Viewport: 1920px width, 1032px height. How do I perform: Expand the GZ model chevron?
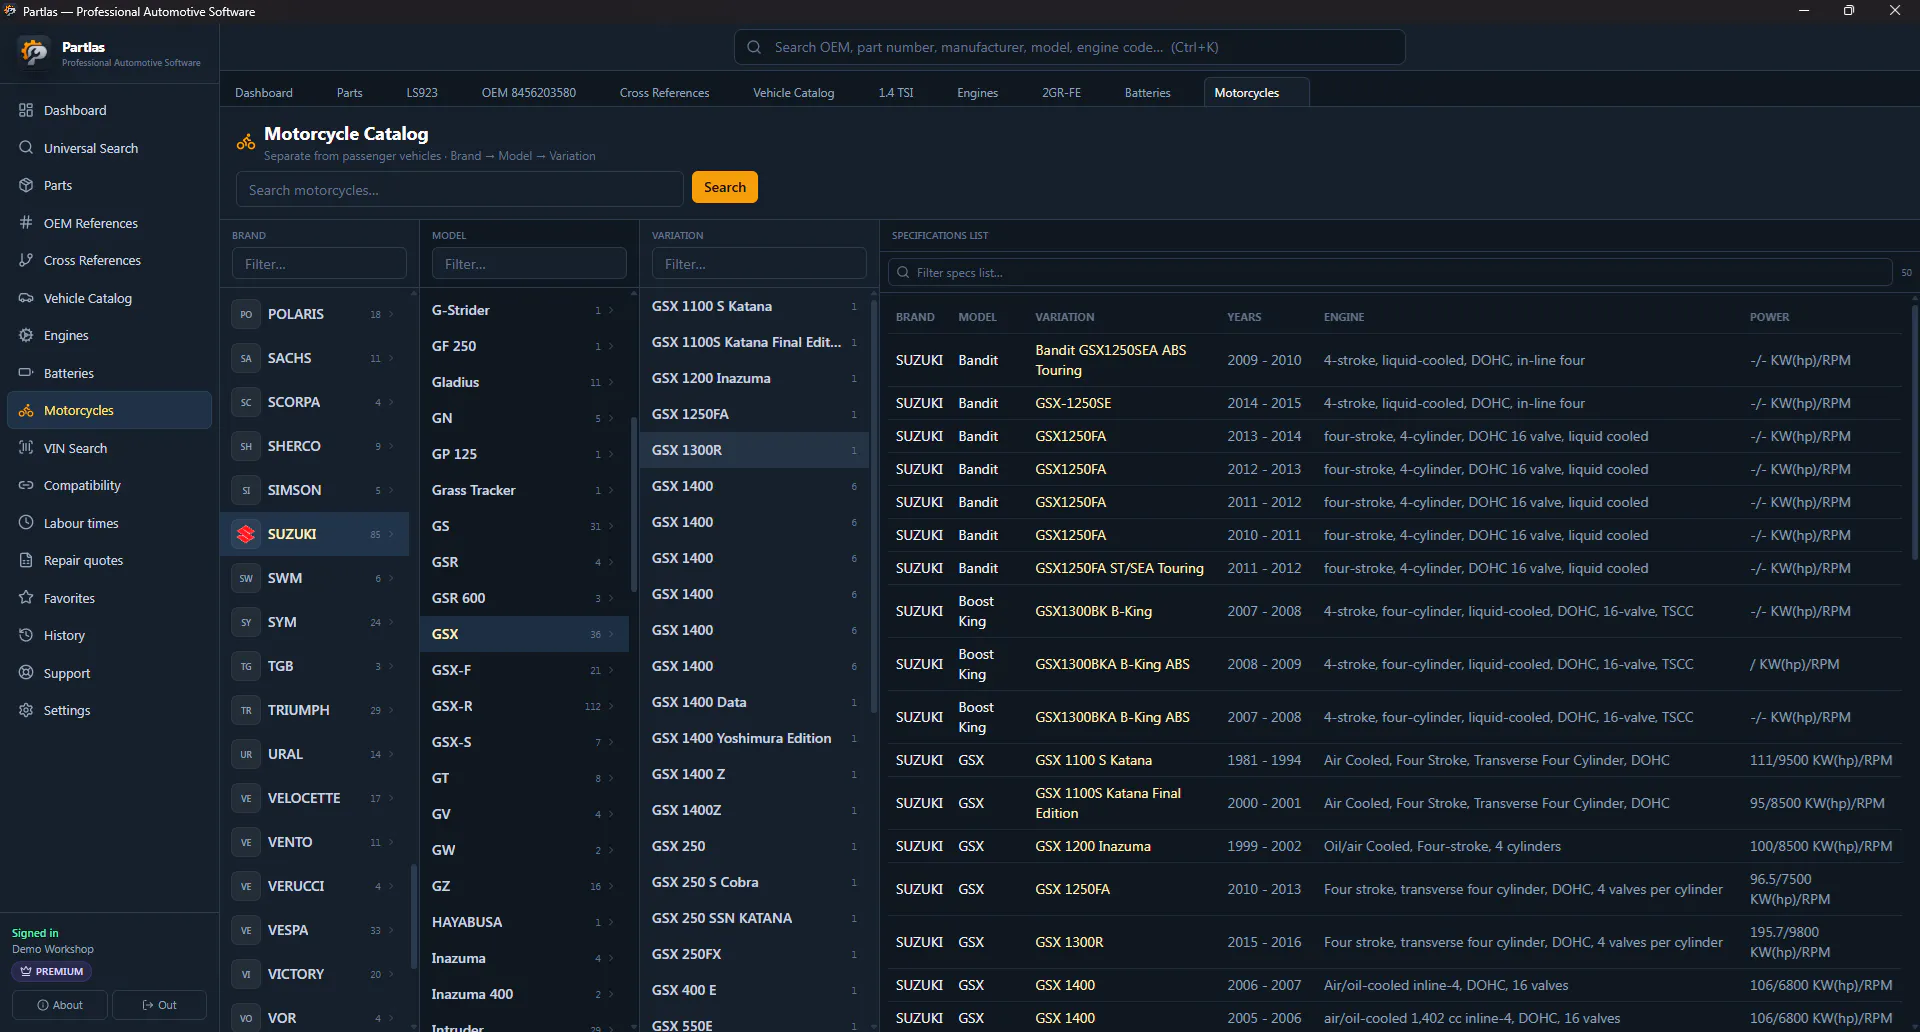(611, 886)
